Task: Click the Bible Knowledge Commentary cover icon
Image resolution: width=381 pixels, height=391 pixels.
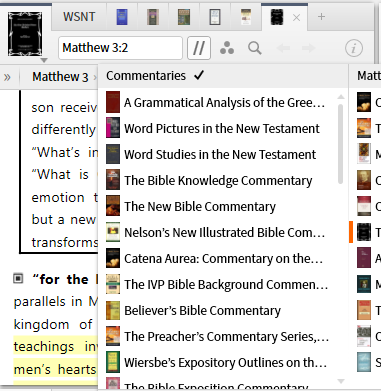Action: coord(113,180)
